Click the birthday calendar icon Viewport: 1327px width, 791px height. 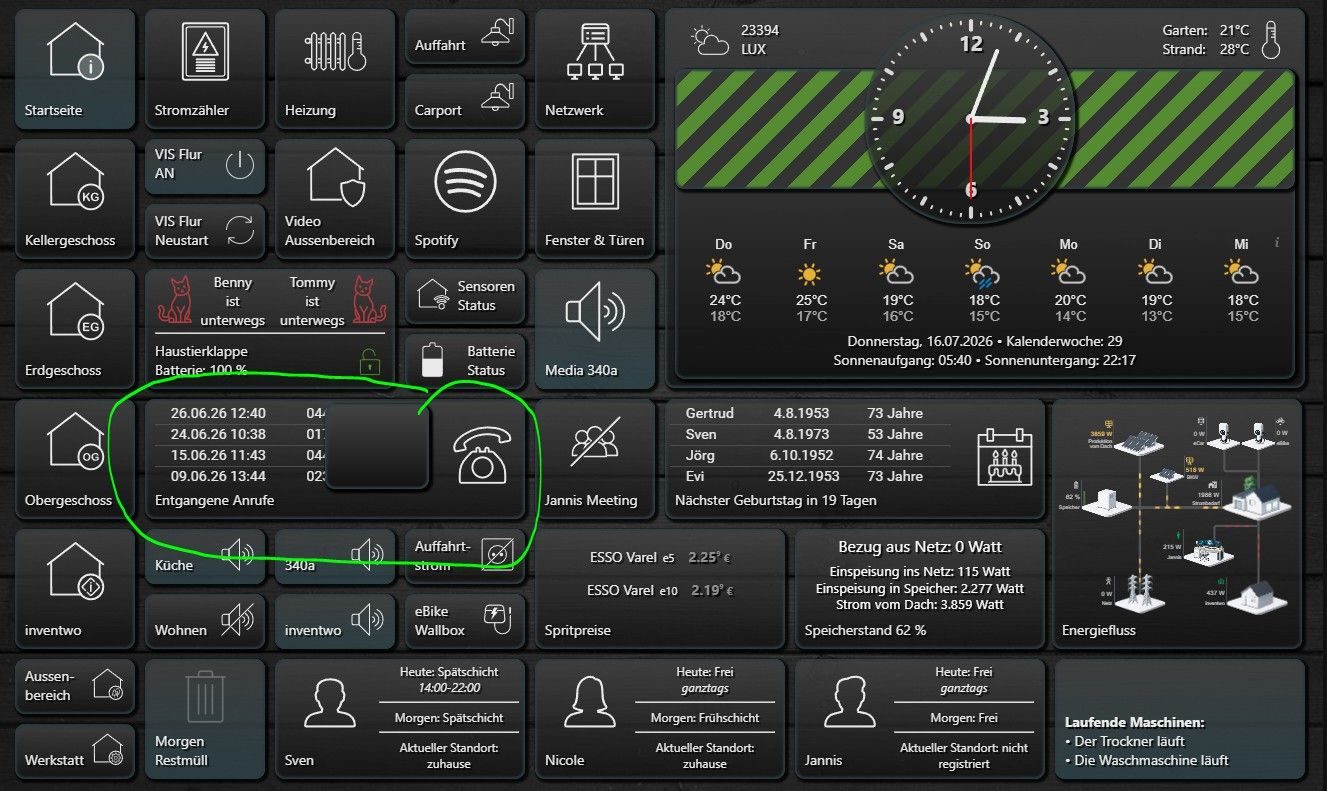(1003, 456)
